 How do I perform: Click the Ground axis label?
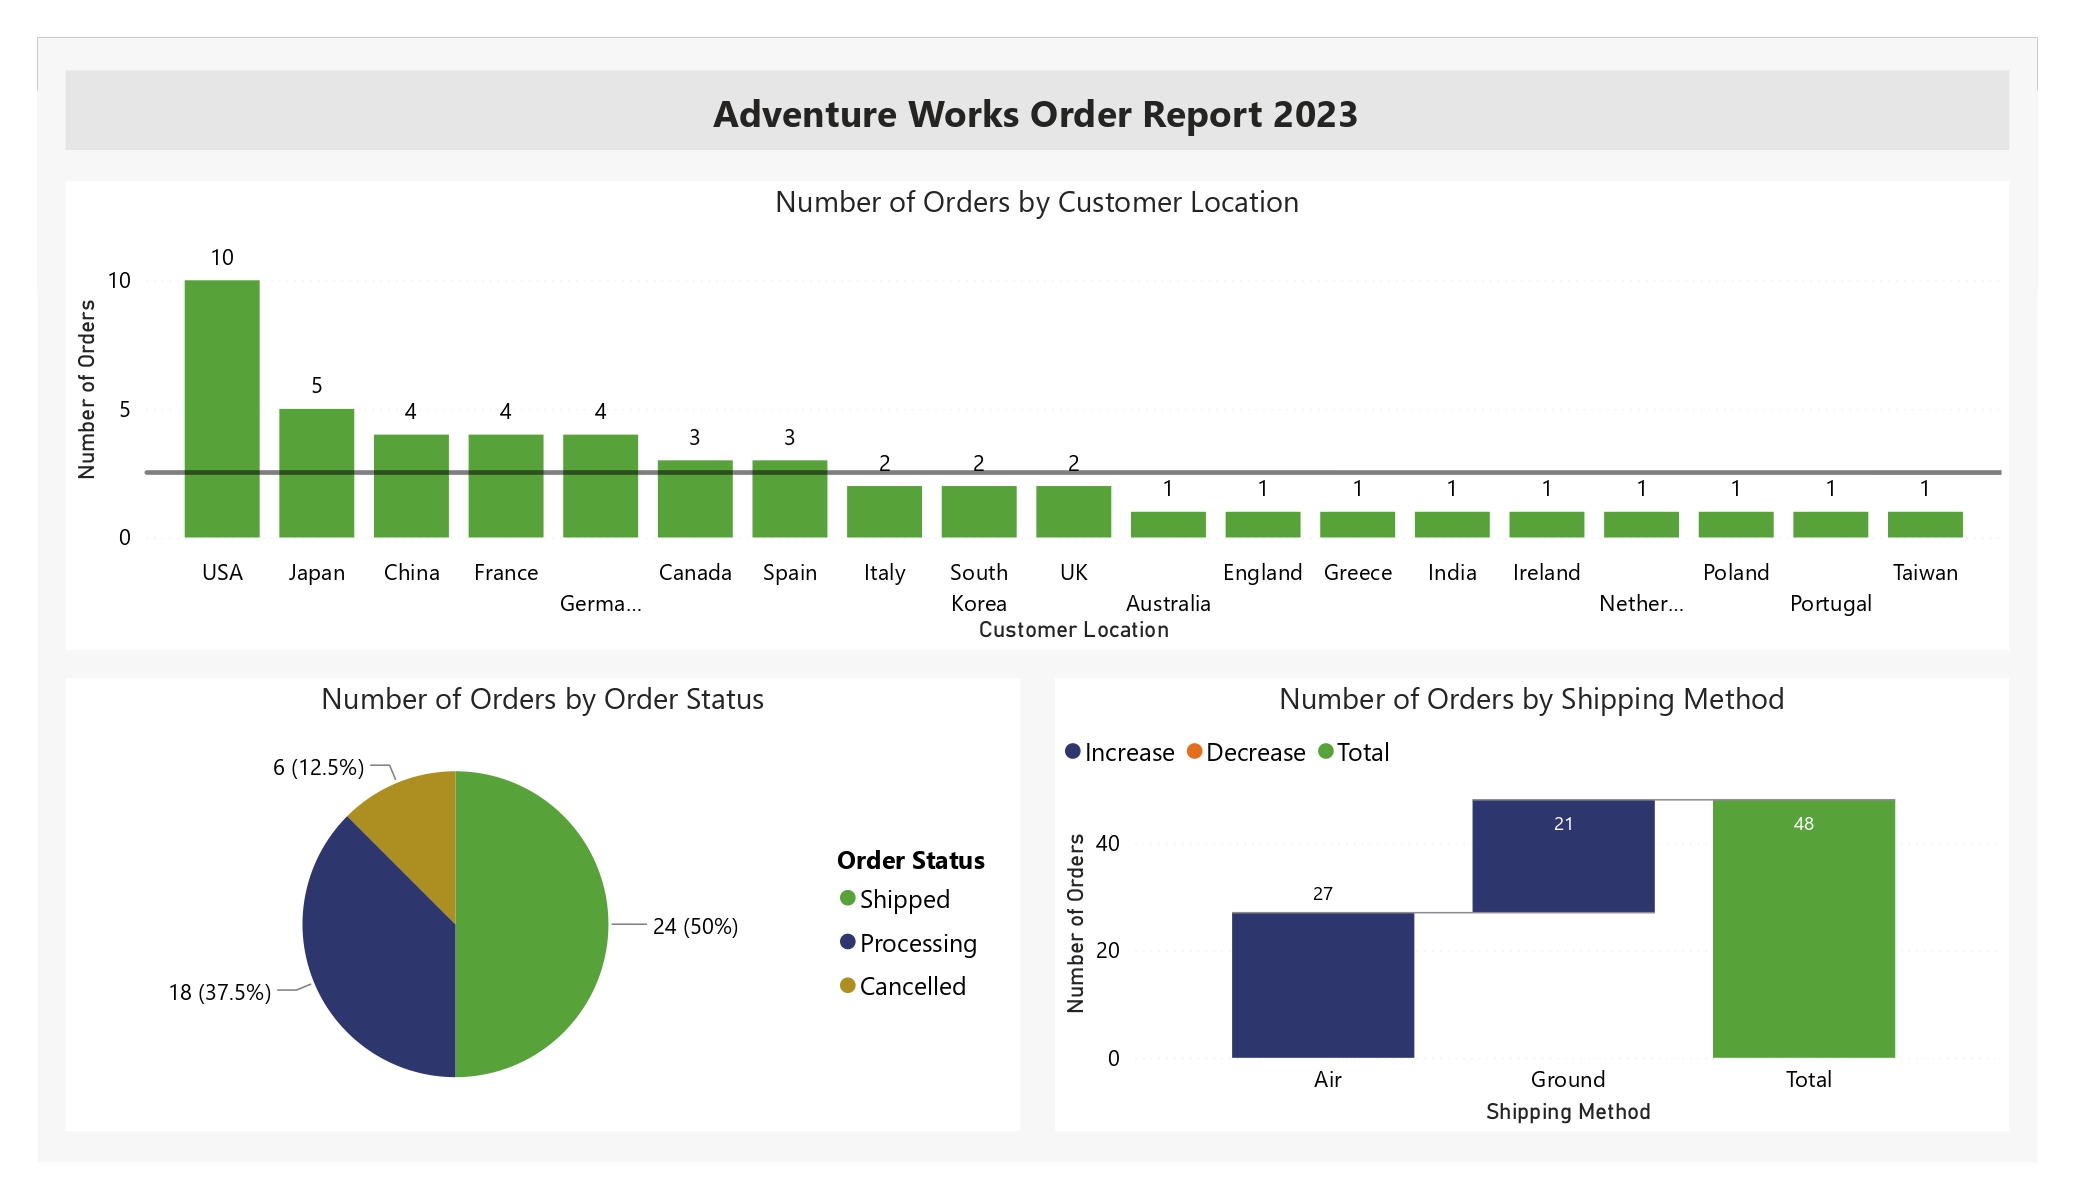coord(1568,1079)
